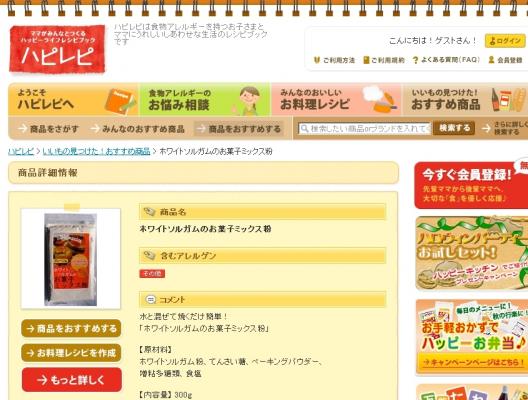Select いいもの見つけた!おすすめ商品 tab
Screen dimensions: 528x400
click(x=465, y=100)
